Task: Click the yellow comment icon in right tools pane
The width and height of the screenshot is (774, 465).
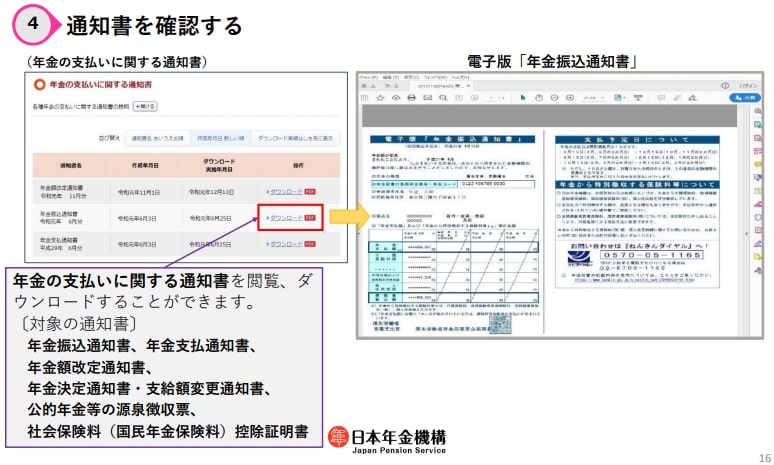Action: [758, 164]
